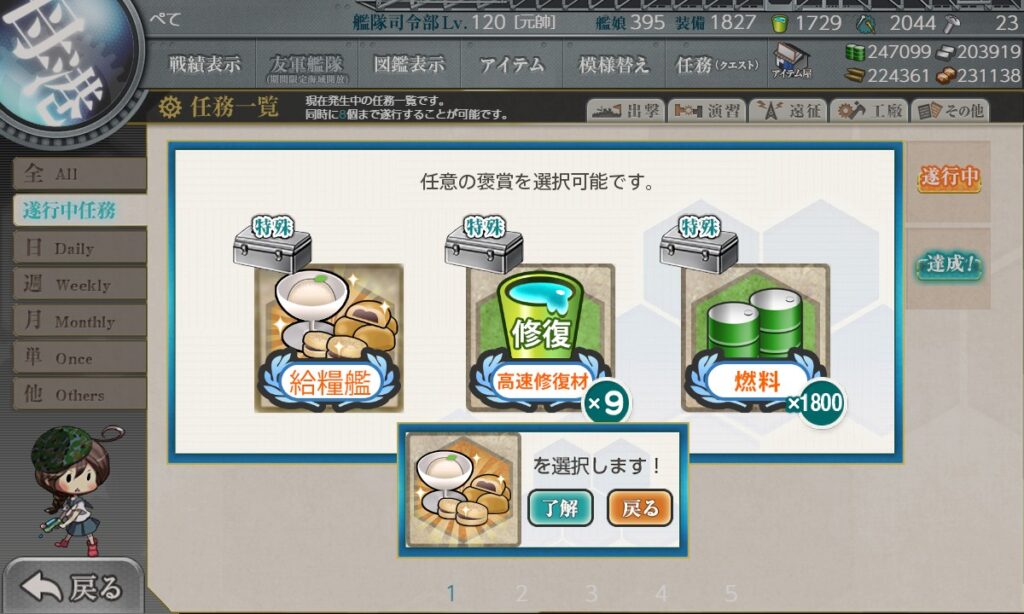The height and width of the screenshot is (614, 1024).
Task: Confirm selection with the 了解 button
Action: pos(560,508)
